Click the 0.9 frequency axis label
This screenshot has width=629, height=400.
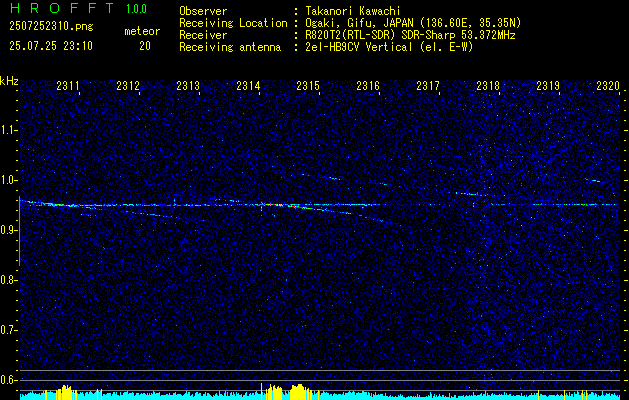[x=7, y=230]
